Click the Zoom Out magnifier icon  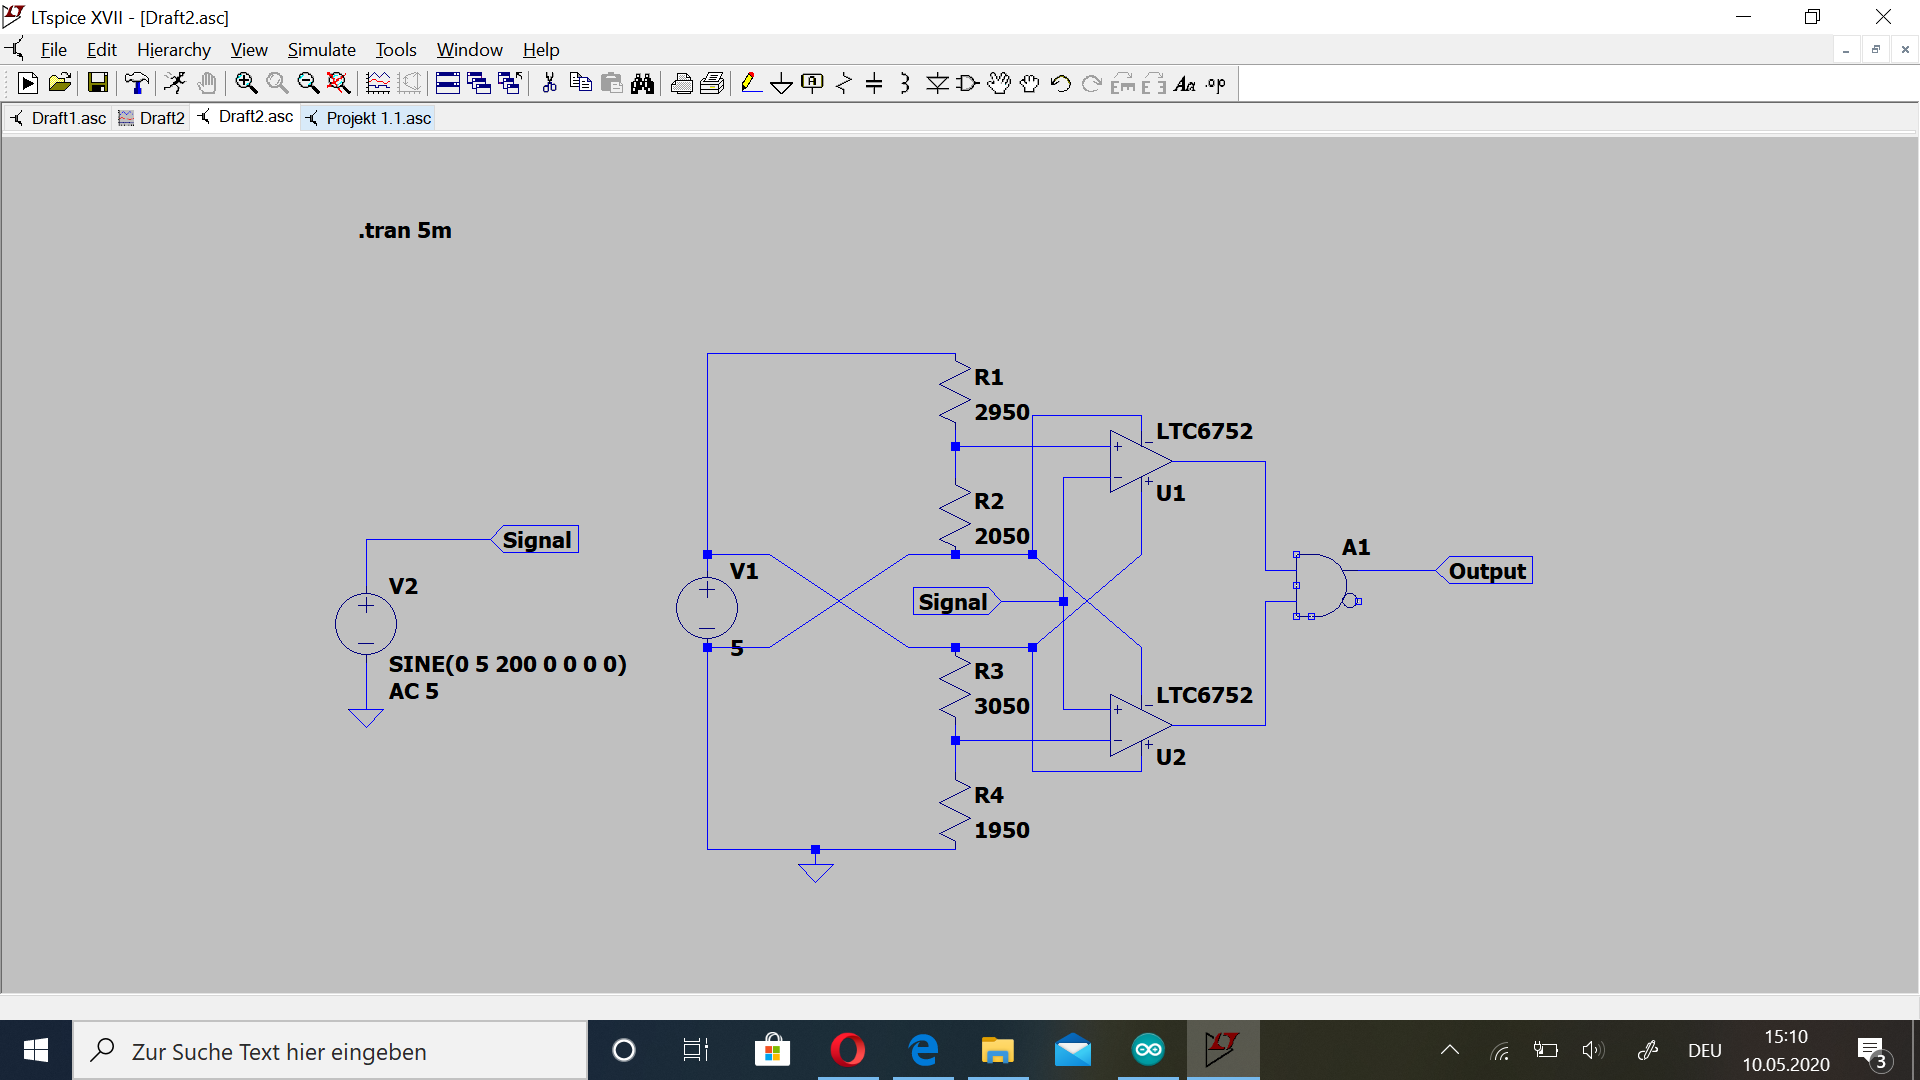[308, 84]
